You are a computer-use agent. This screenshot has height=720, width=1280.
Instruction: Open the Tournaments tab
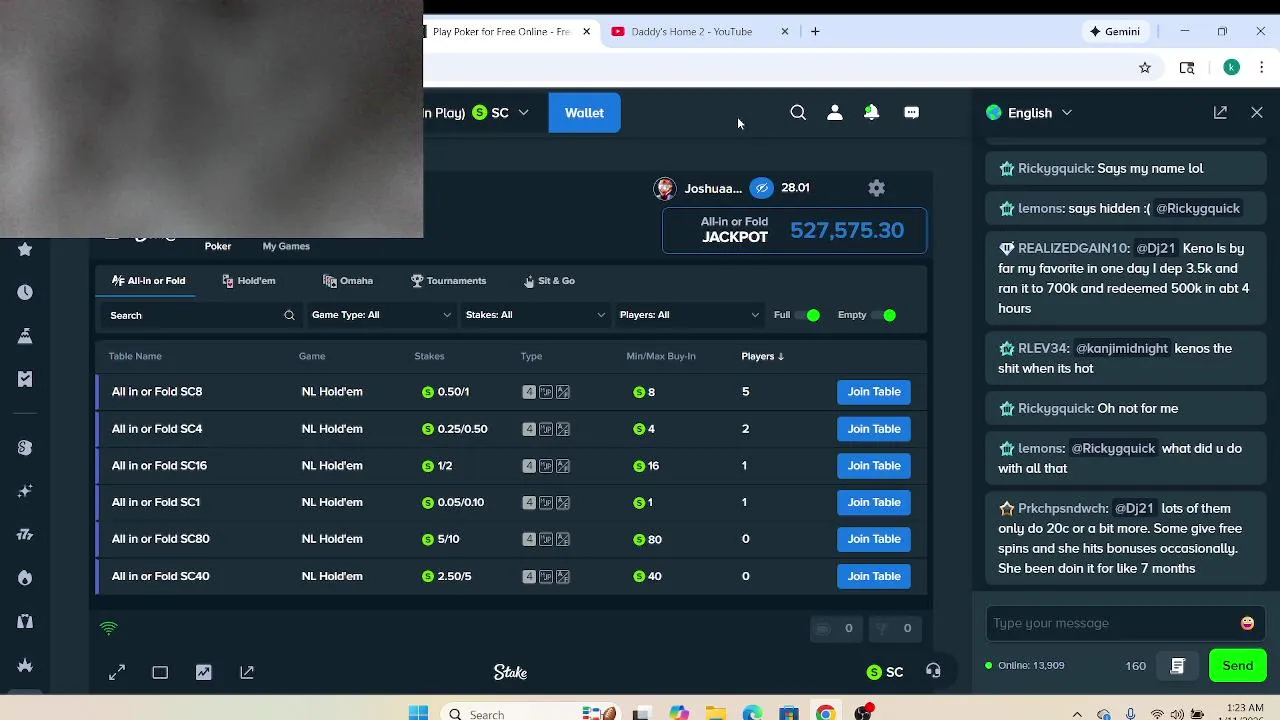point(449,281)
